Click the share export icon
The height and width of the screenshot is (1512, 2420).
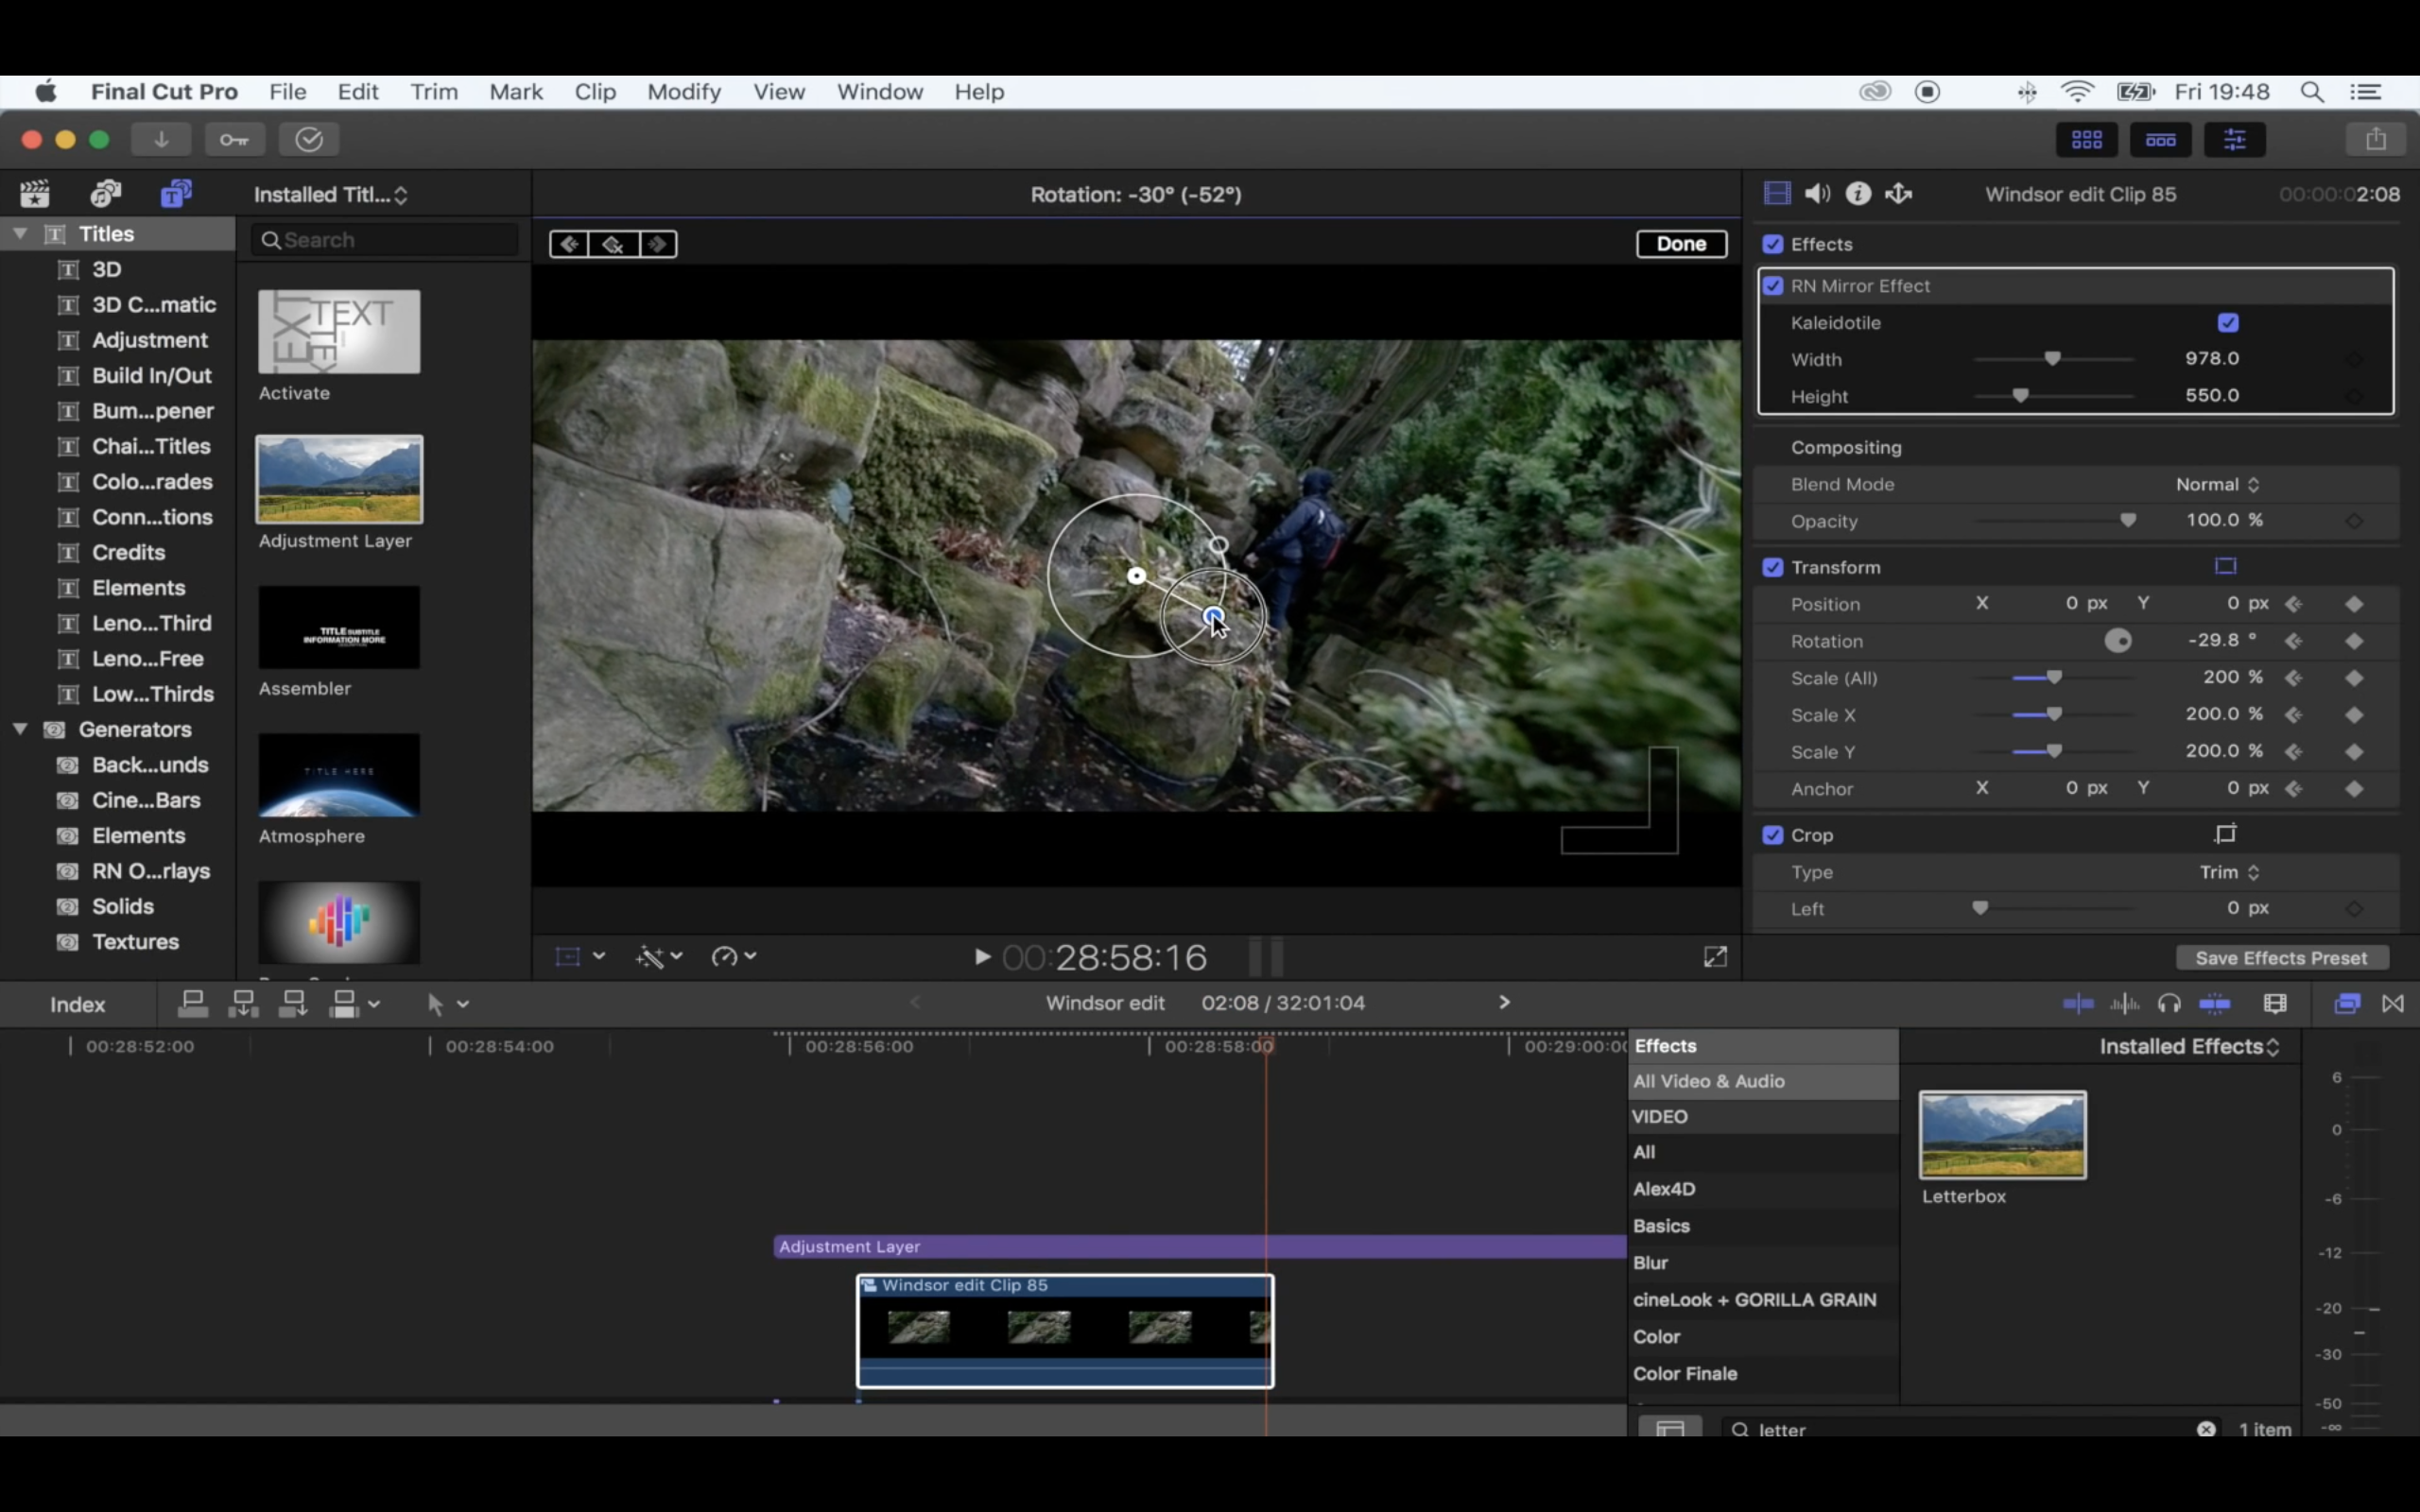(x=2376, y=139)
